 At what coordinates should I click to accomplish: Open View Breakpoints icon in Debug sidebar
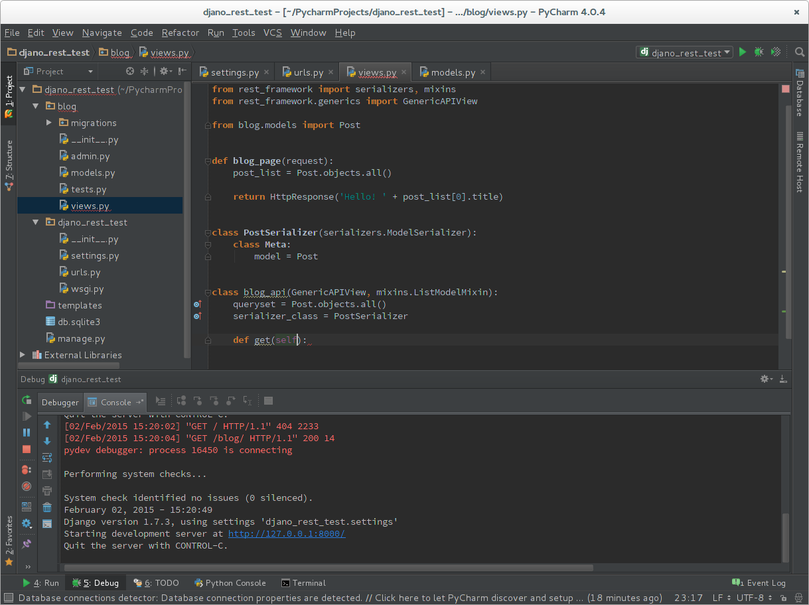(26, 470)
